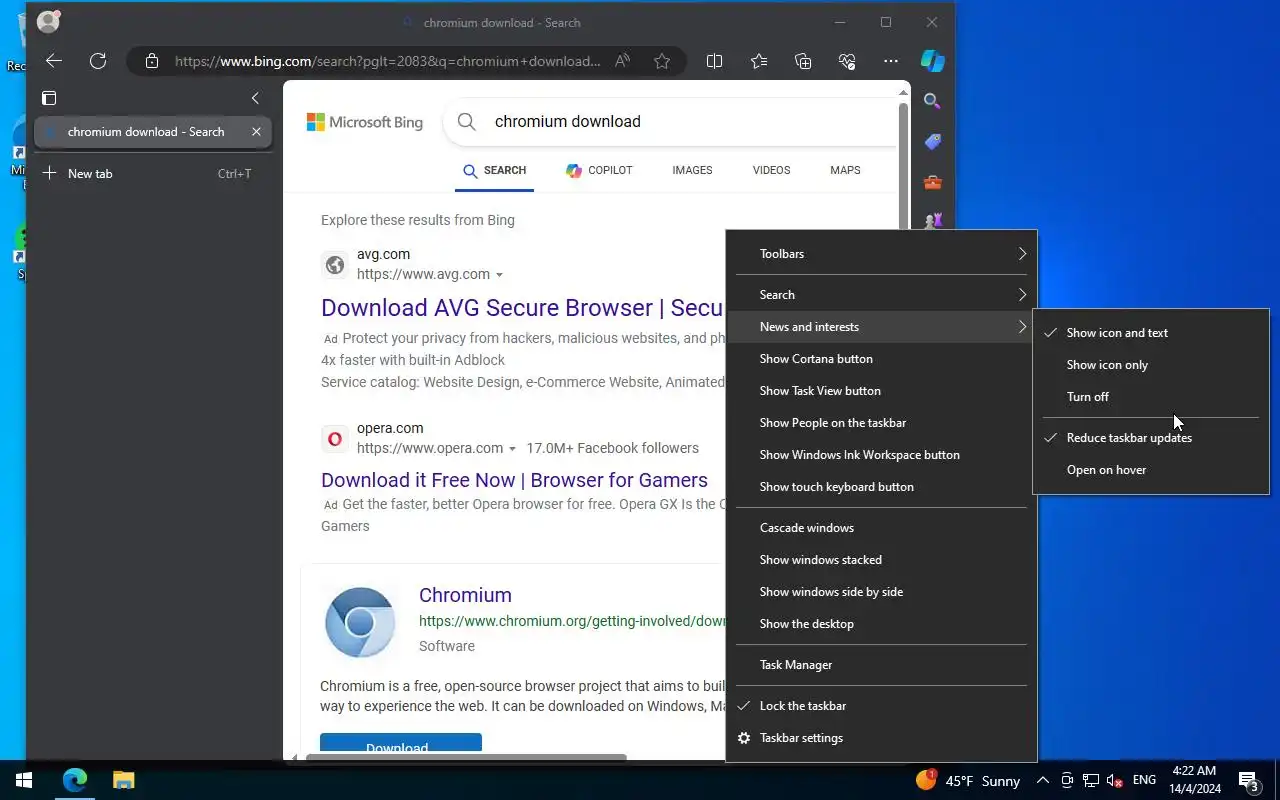Viewport: 1280px width, 800px height.
Task: Click the Edge icon in taskbar
Action: (x=75, y=780)
